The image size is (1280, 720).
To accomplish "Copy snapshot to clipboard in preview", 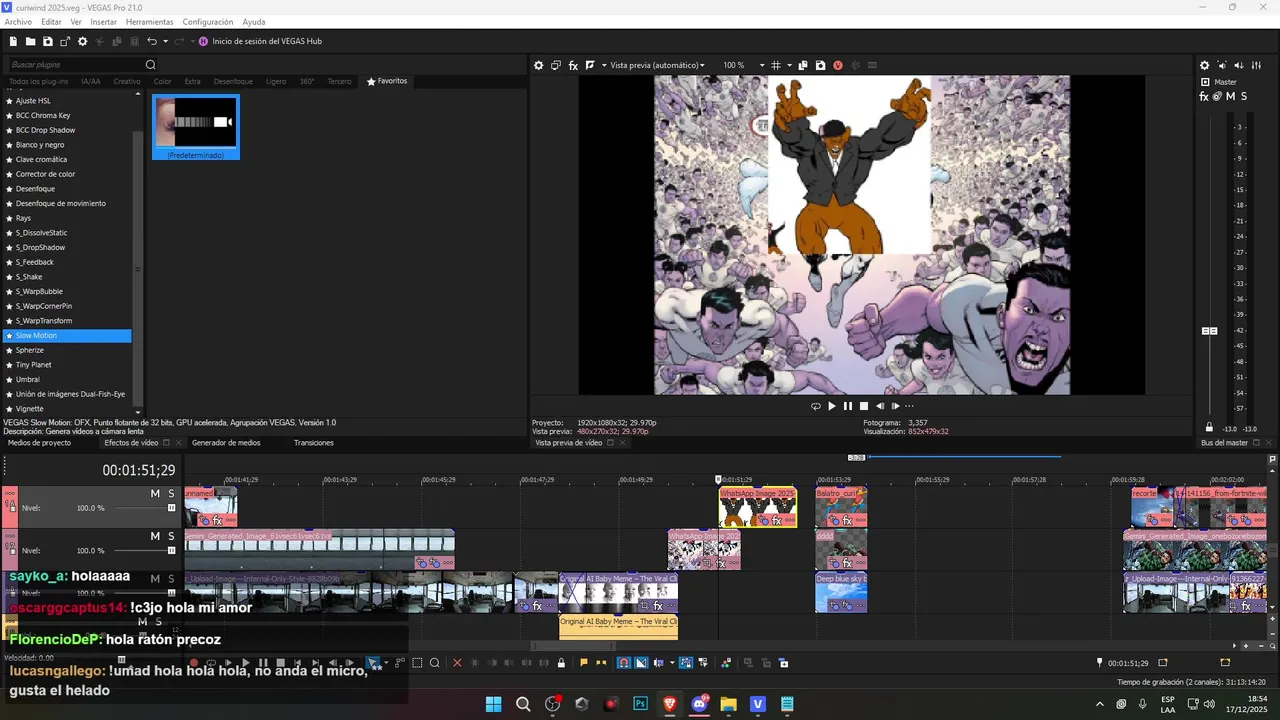I will 802,65.
